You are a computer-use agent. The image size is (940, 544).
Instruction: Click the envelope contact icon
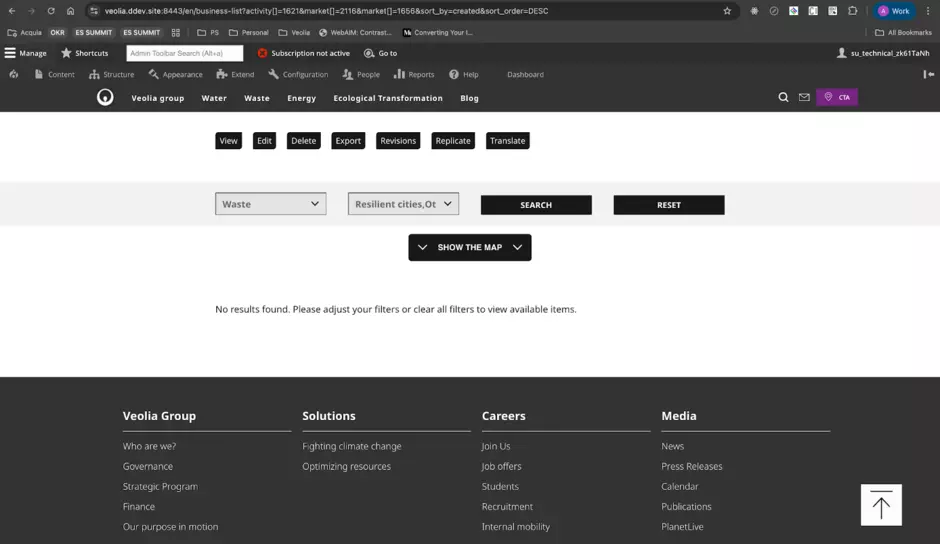pos(804,97)
